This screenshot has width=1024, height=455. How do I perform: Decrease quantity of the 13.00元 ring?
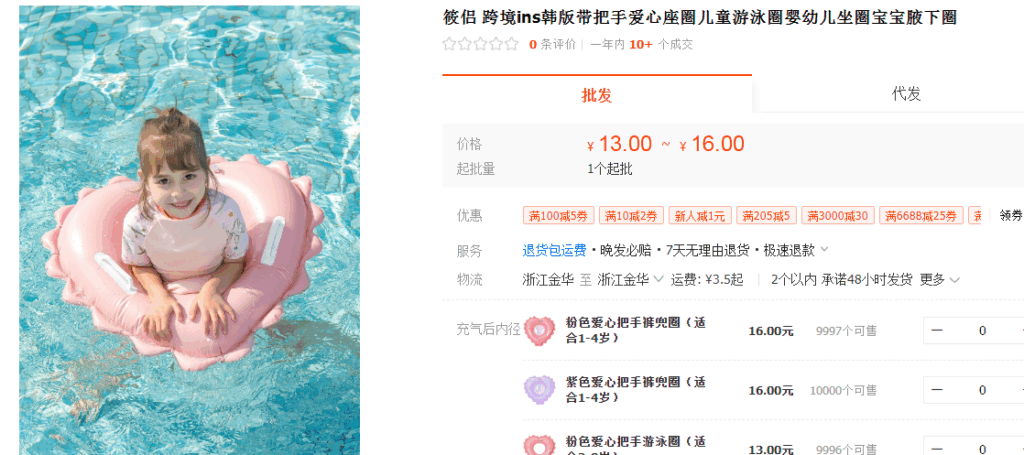[x=936, y=449]
